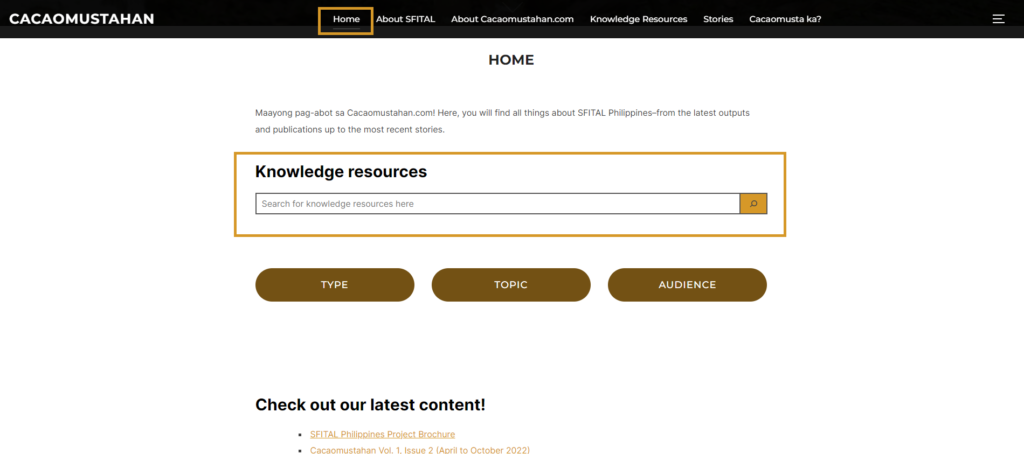The height and width of the screenshot is (454, 1024).
Task: Open Knowledge Resources in the navigation
Action: pyautogui.click(x=639, y=19)
